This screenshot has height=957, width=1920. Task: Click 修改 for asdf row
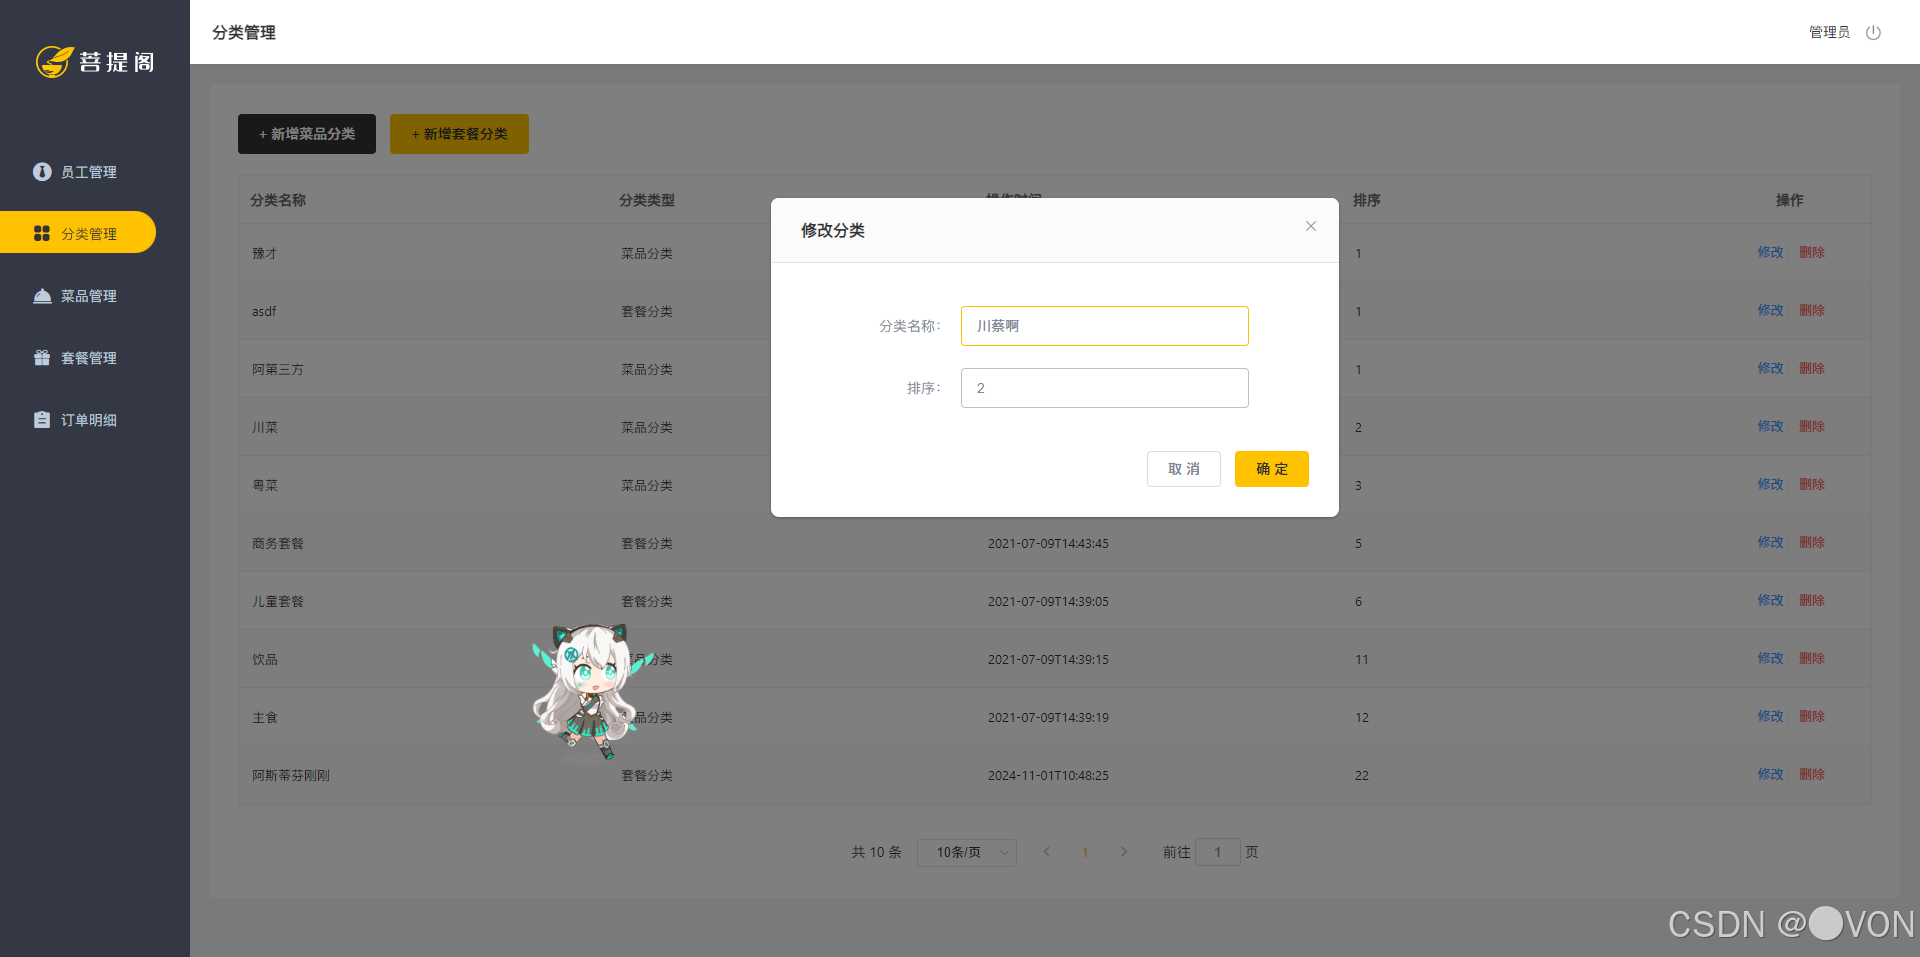1770,310
